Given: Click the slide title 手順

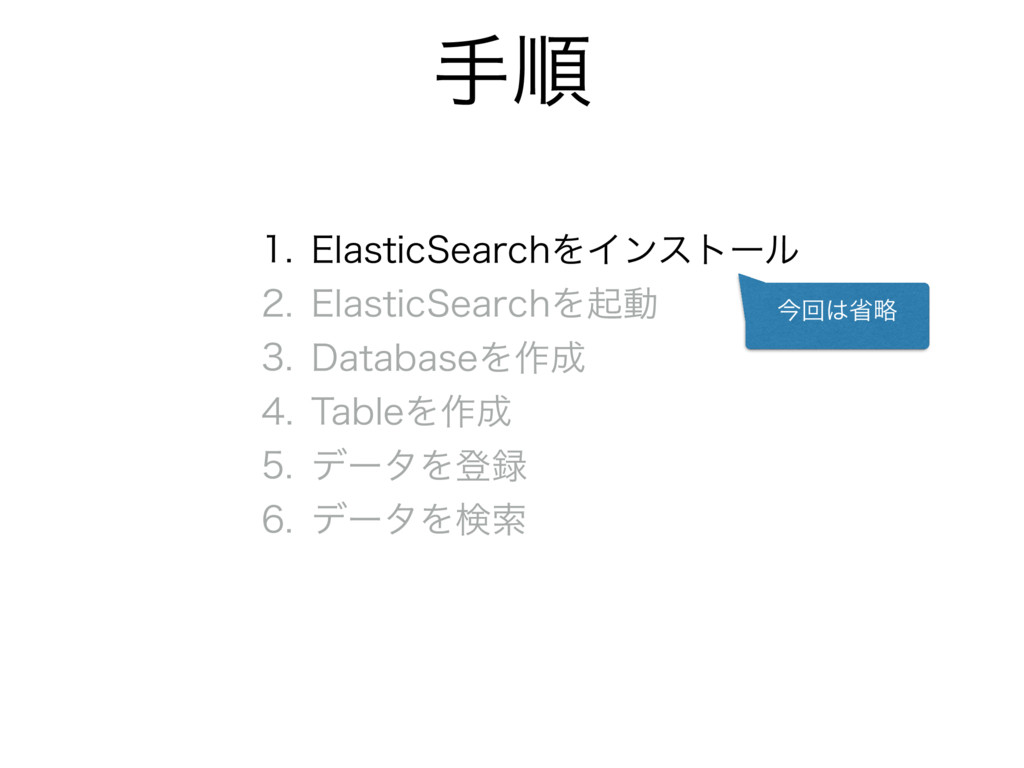Looking at the screenshot, I should click(513, 72).
